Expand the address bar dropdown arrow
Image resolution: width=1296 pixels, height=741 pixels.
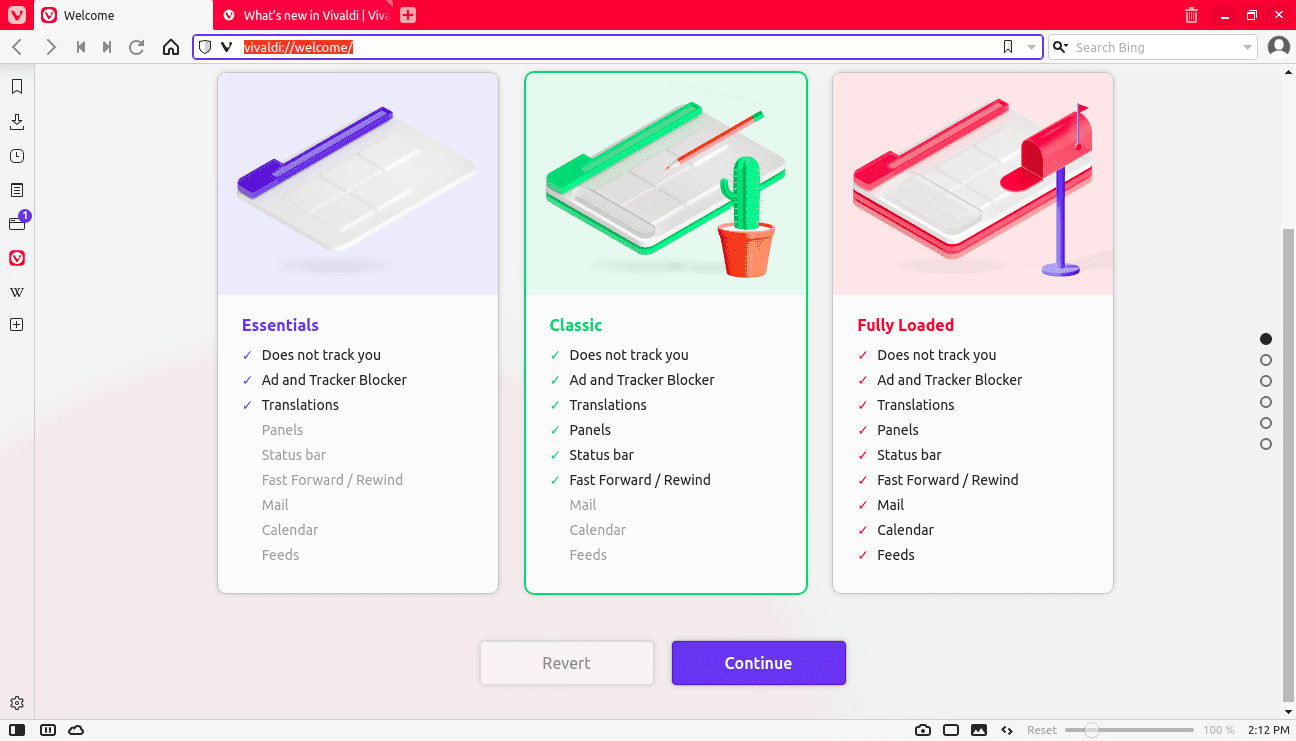[1031, 47]
